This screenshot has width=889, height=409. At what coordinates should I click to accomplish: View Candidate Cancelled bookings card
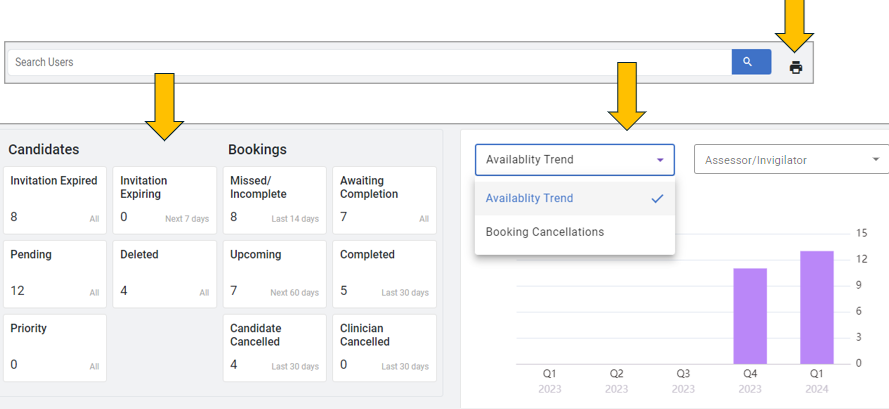tap(275, 347)
